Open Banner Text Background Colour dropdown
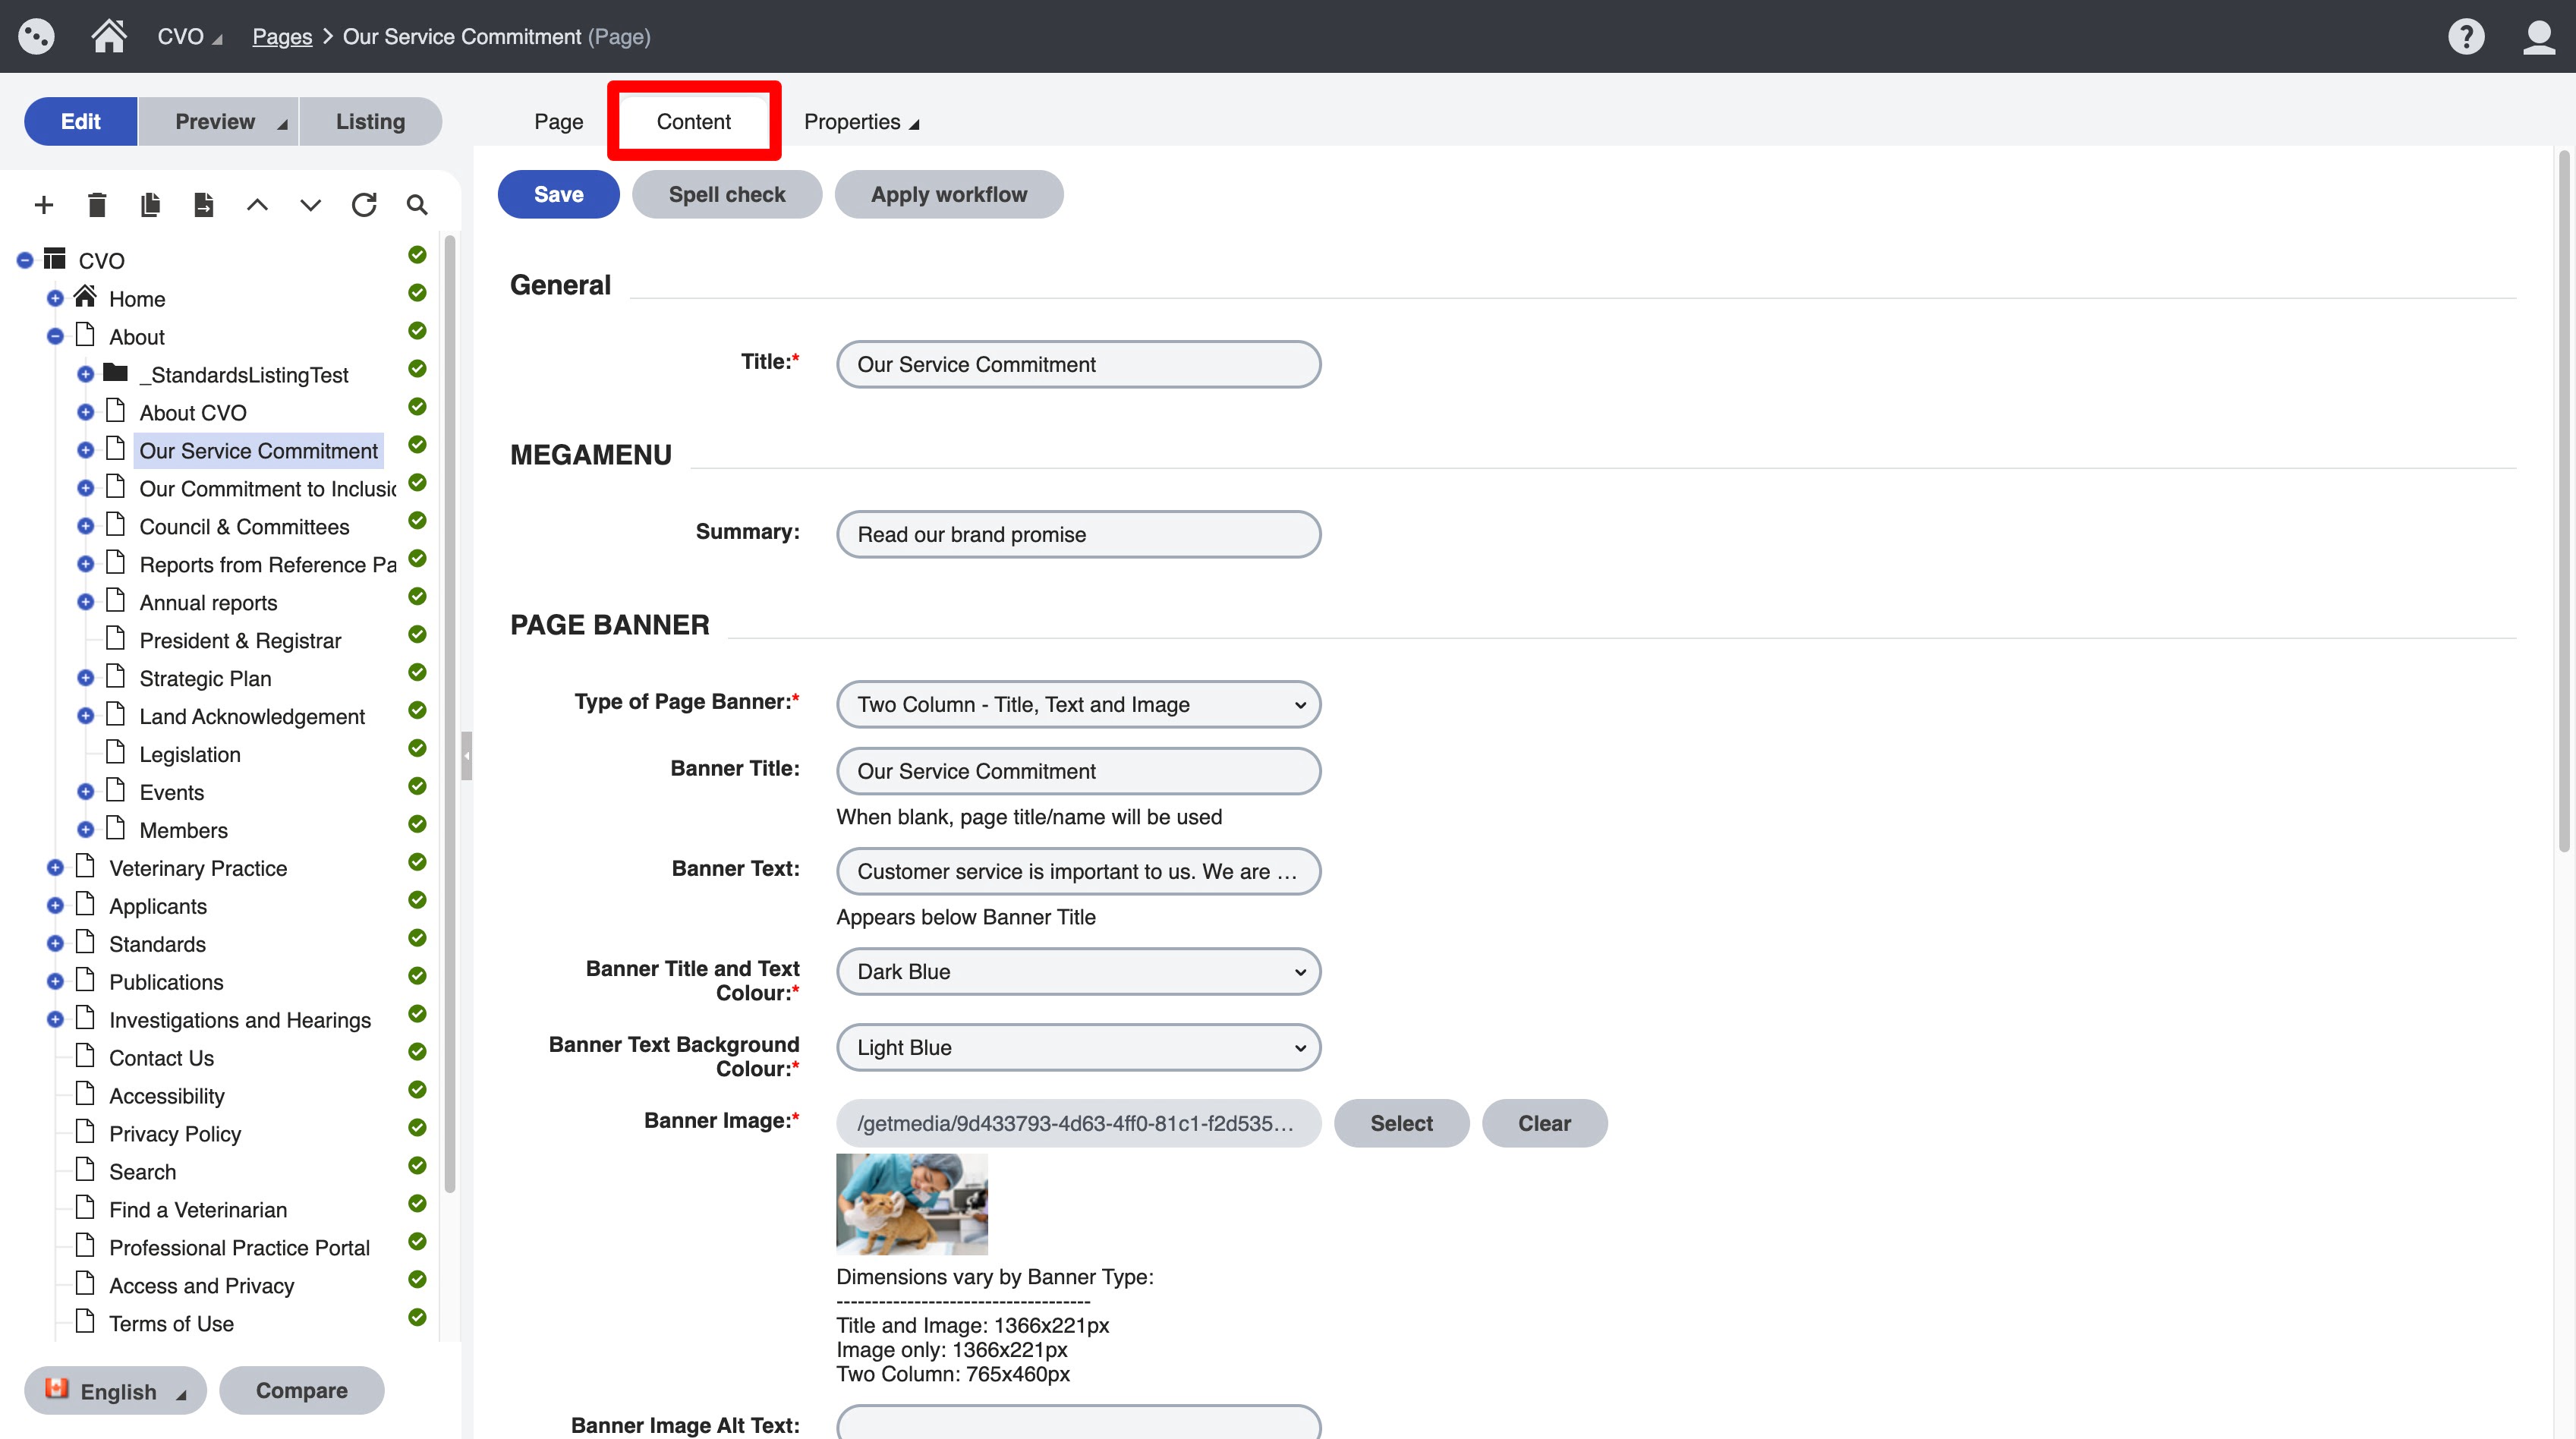Screen dimensions: 2576x1439 click(1078, 1048)
